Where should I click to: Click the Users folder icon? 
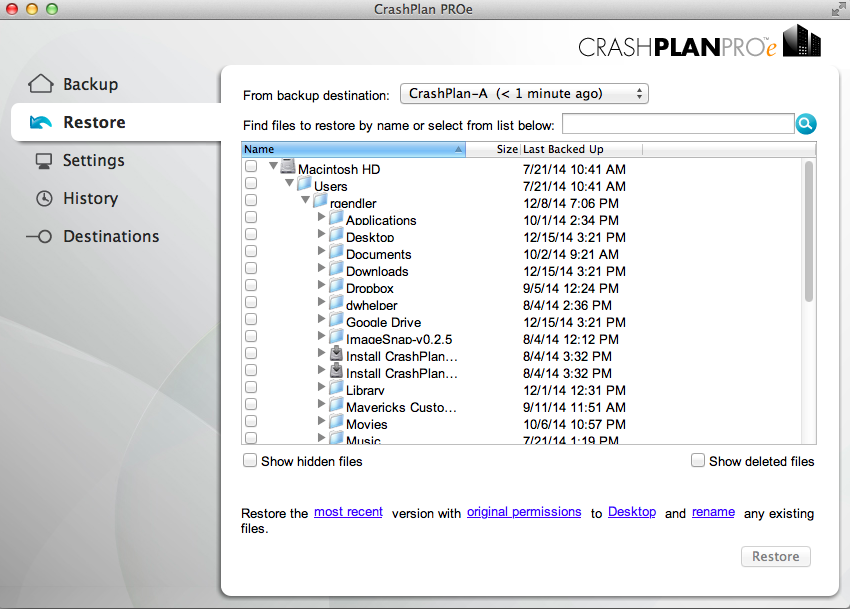(x=304, y=184)
